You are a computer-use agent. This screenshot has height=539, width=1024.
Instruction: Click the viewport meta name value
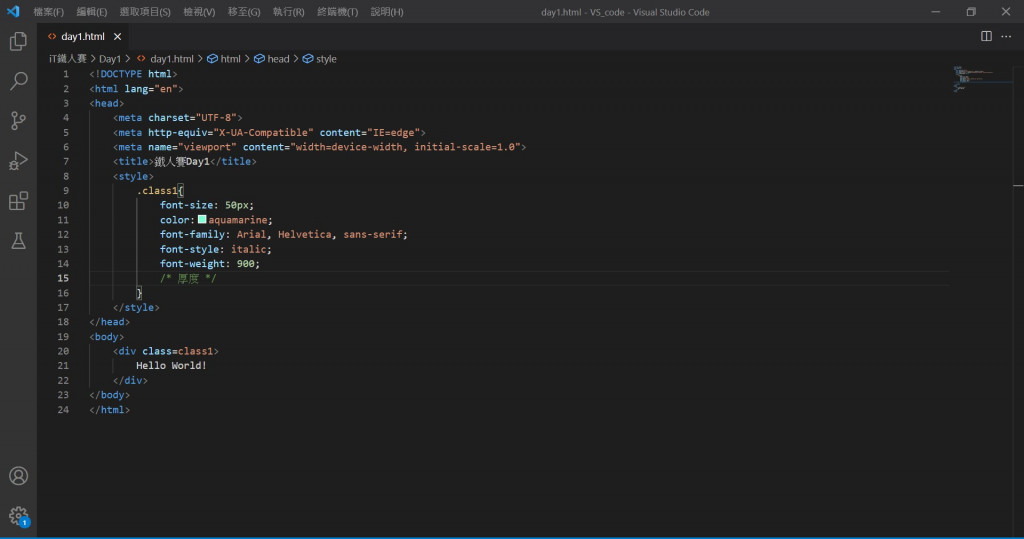207,147
